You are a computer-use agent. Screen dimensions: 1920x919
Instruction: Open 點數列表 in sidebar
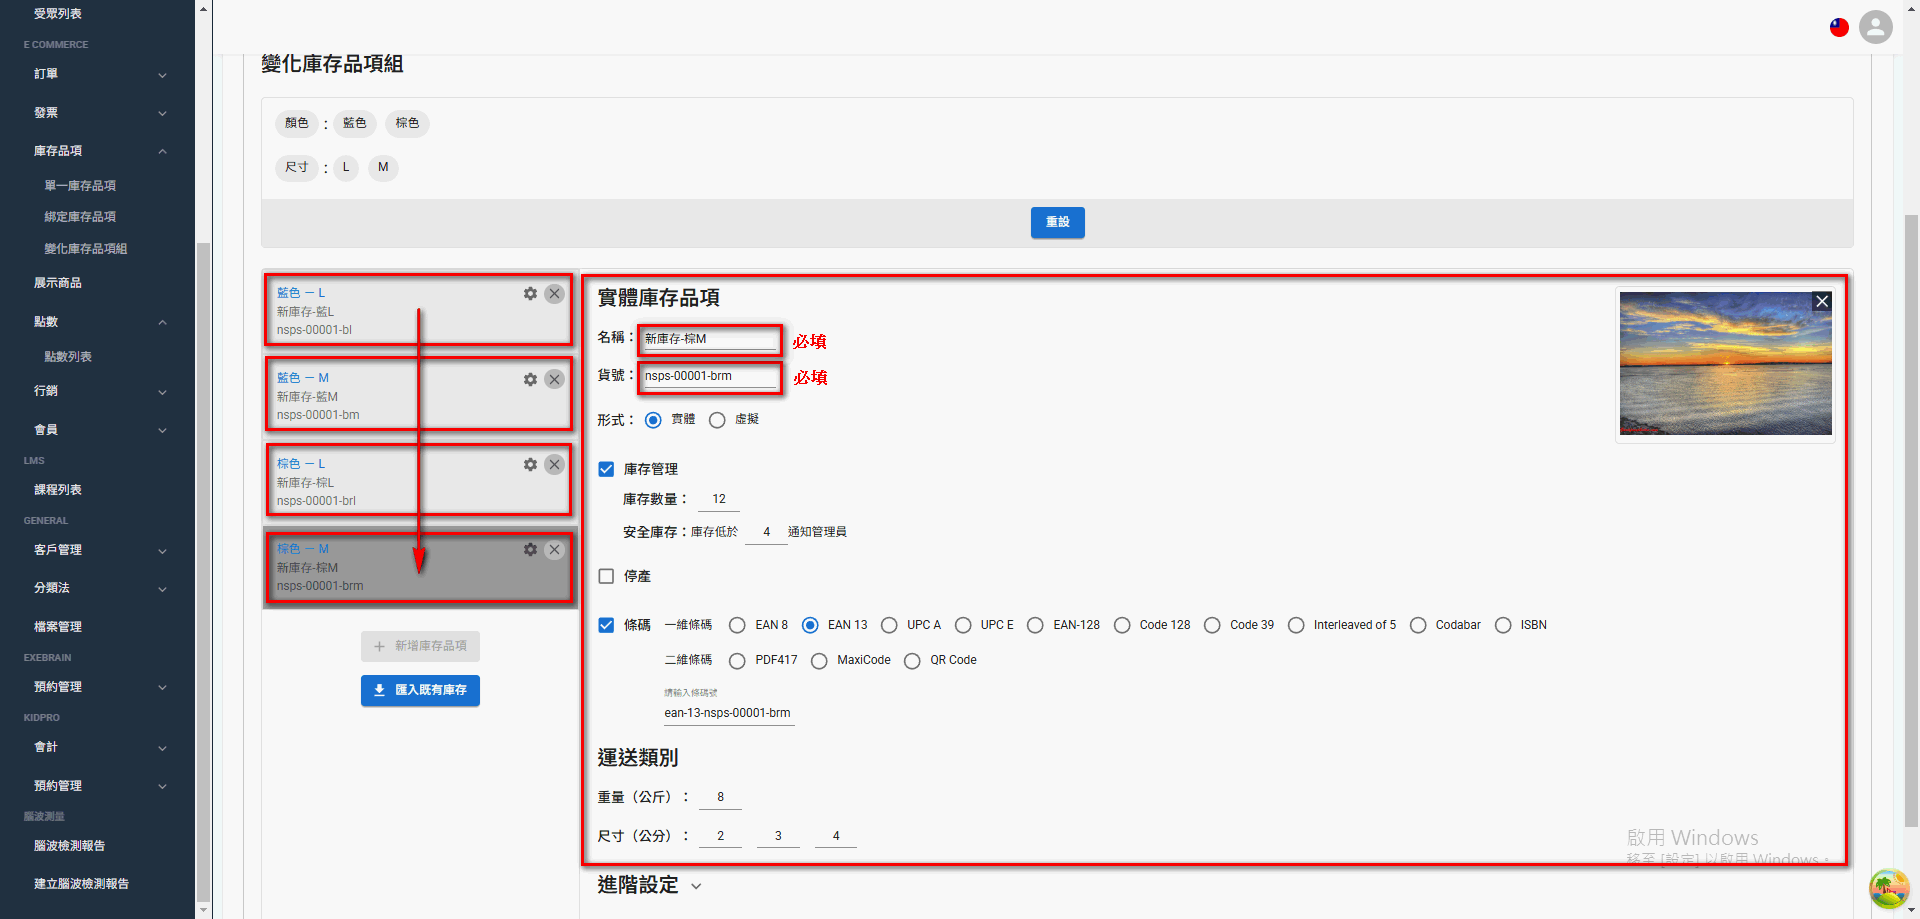(x=68, y=357)
